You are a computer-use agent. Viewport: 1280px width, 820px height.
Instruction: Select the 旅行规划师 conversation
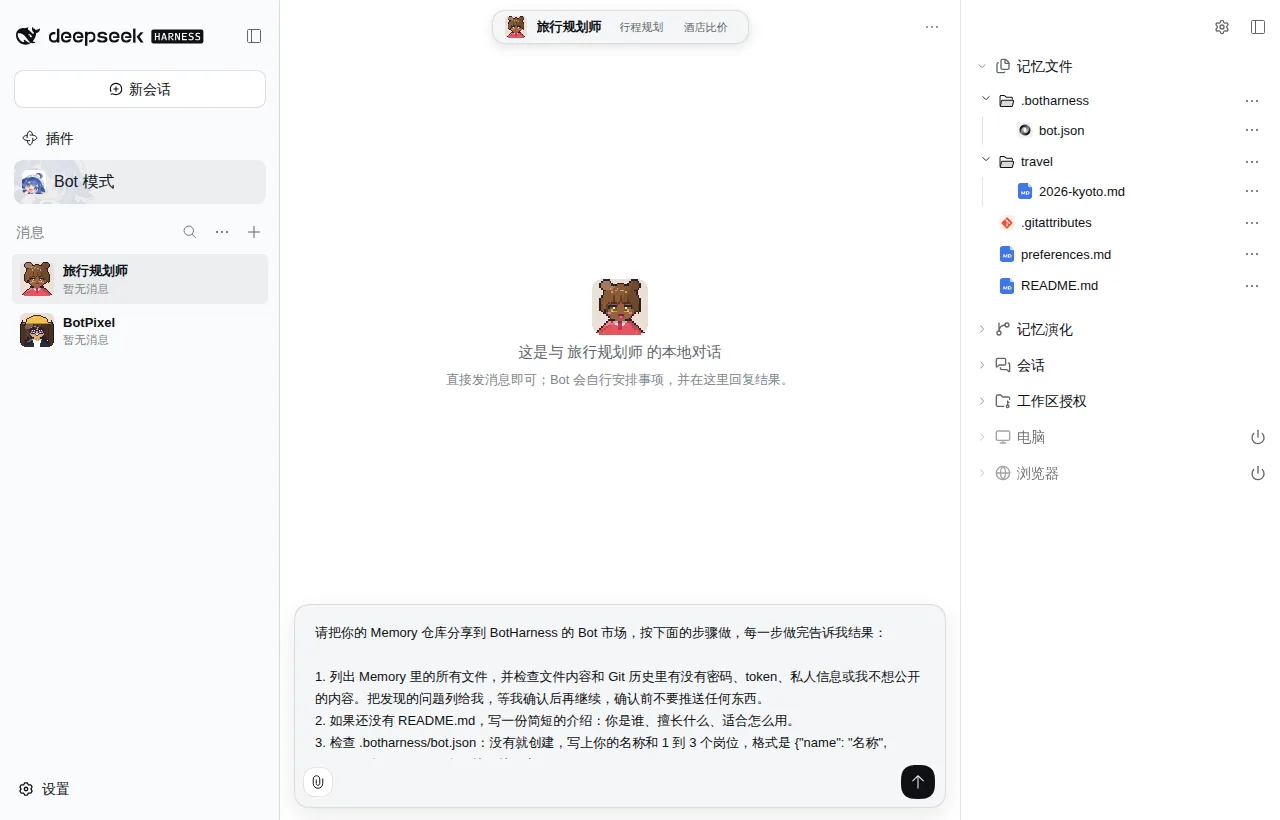pyautogui.click(x=140, y=279)
